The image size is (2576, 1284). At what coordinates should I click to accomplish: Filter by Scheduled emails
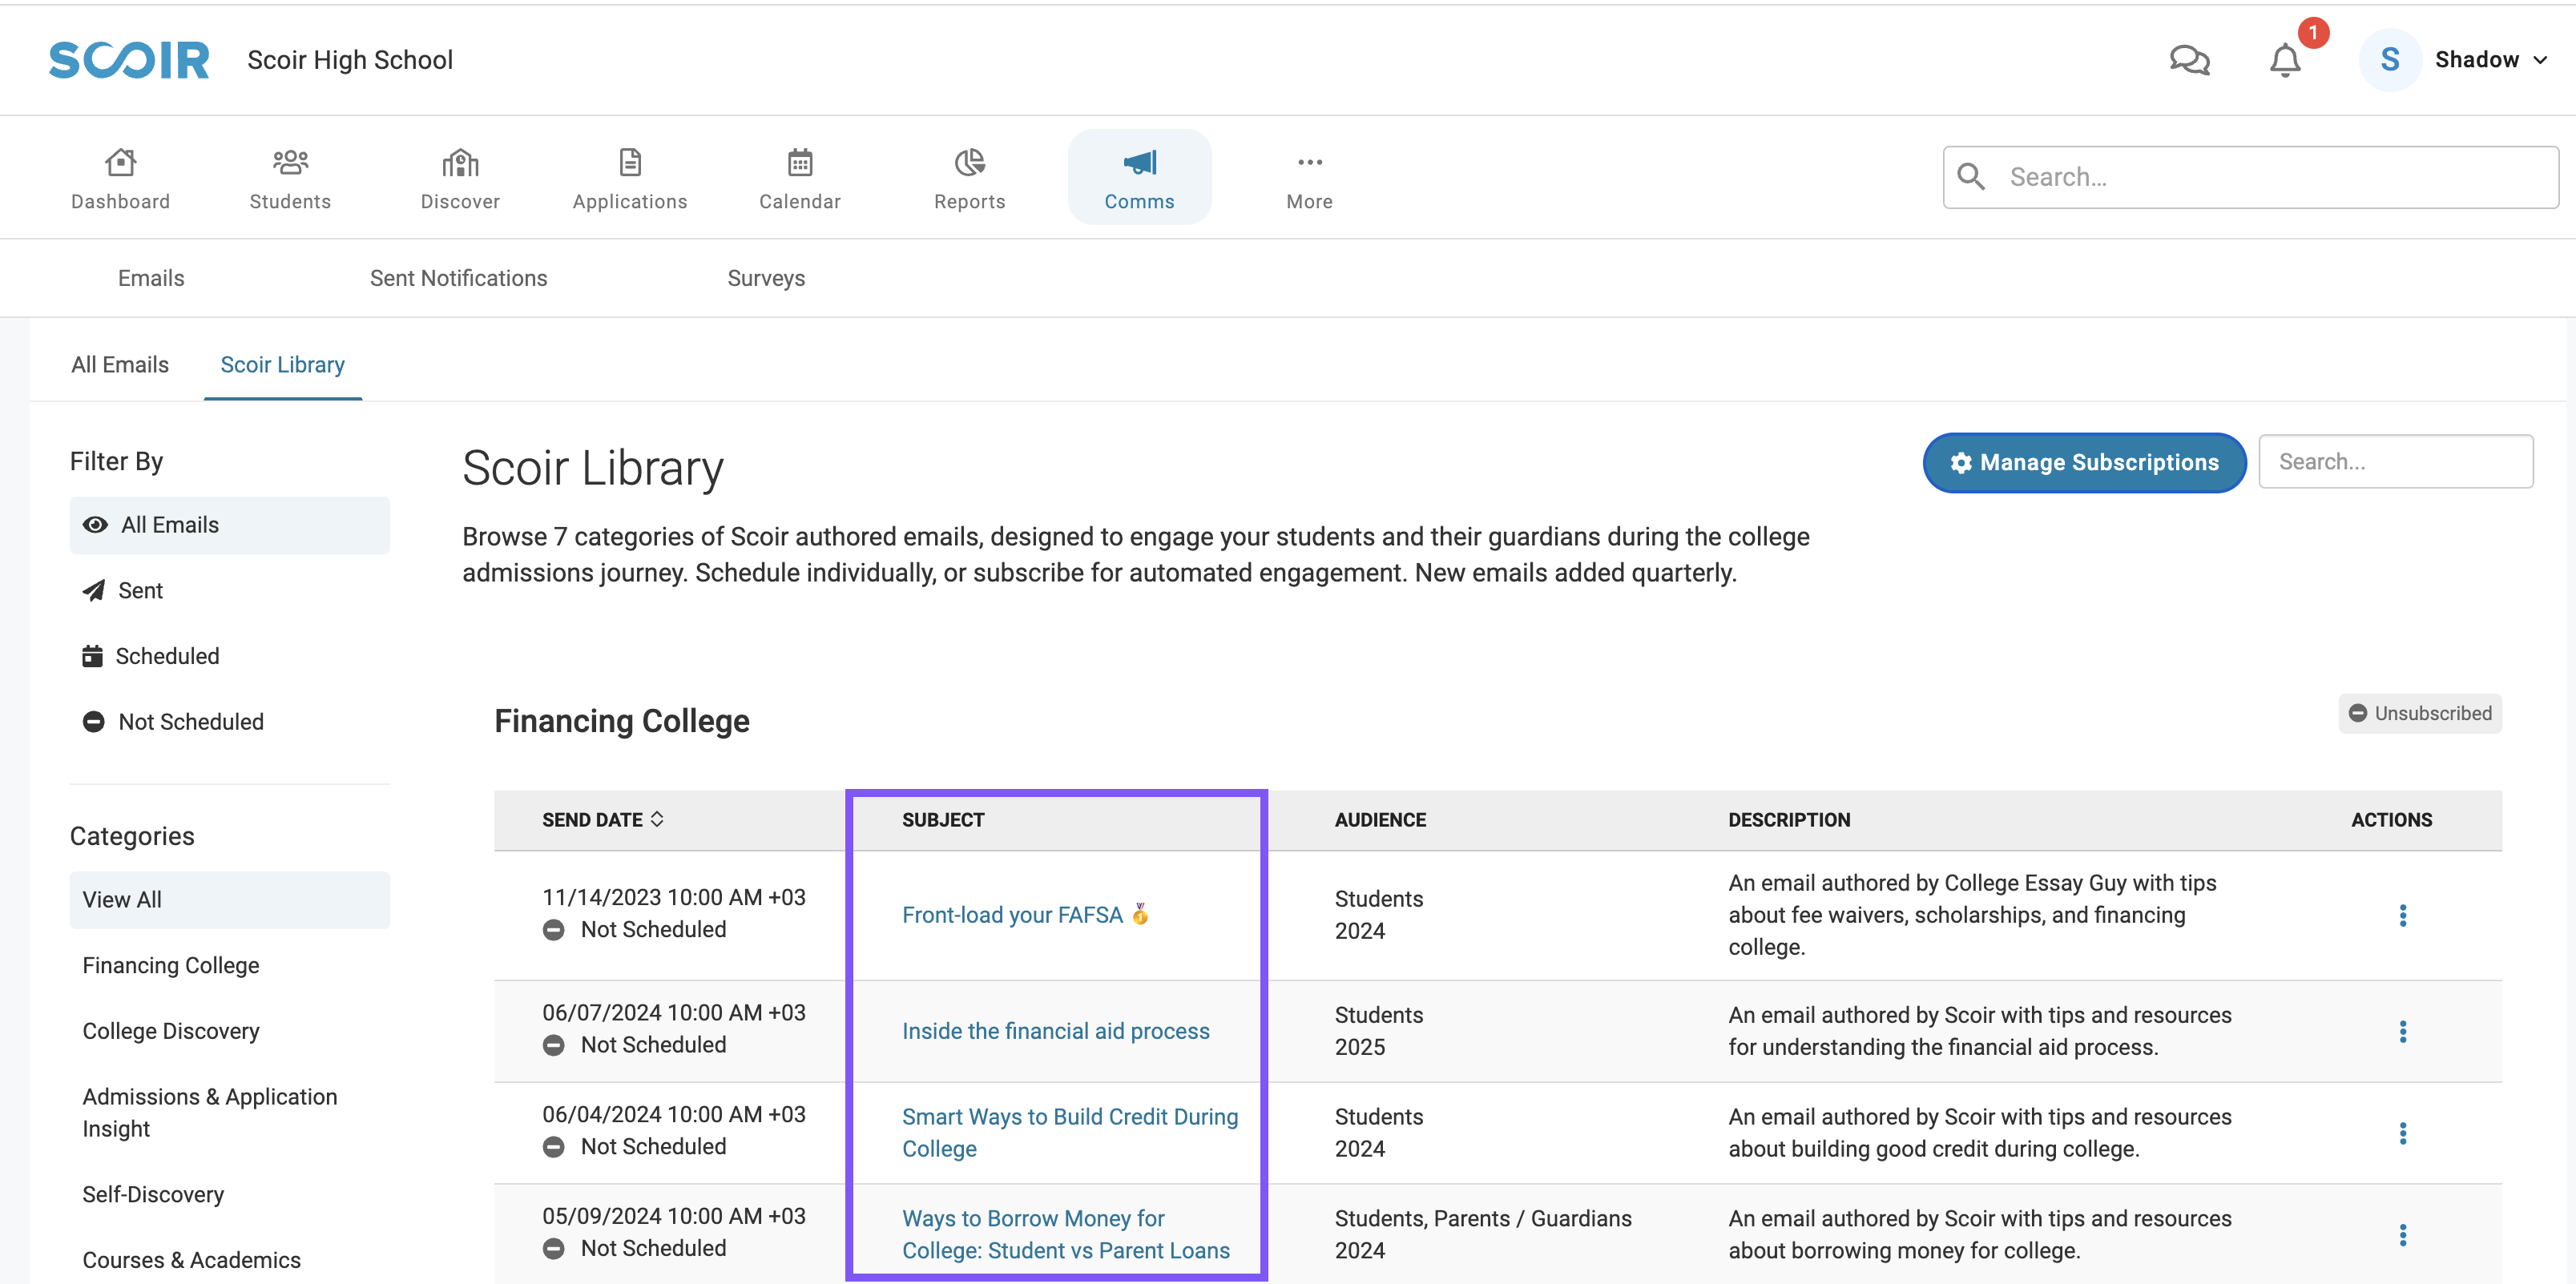(230, 656)
